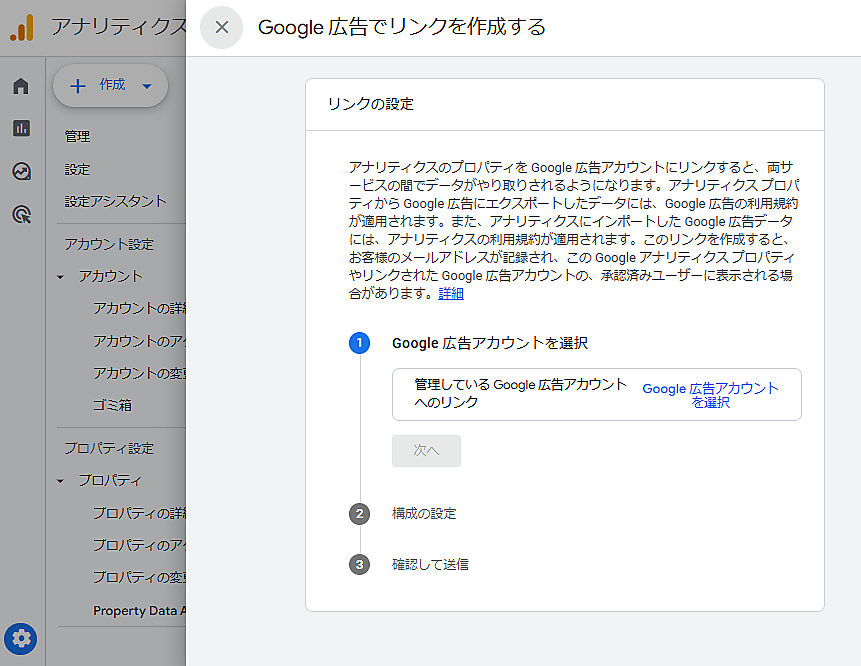The width and height of the screenshot is (861, 666).
Task: Select step 2 構成の設定
Action: point(424,514)
